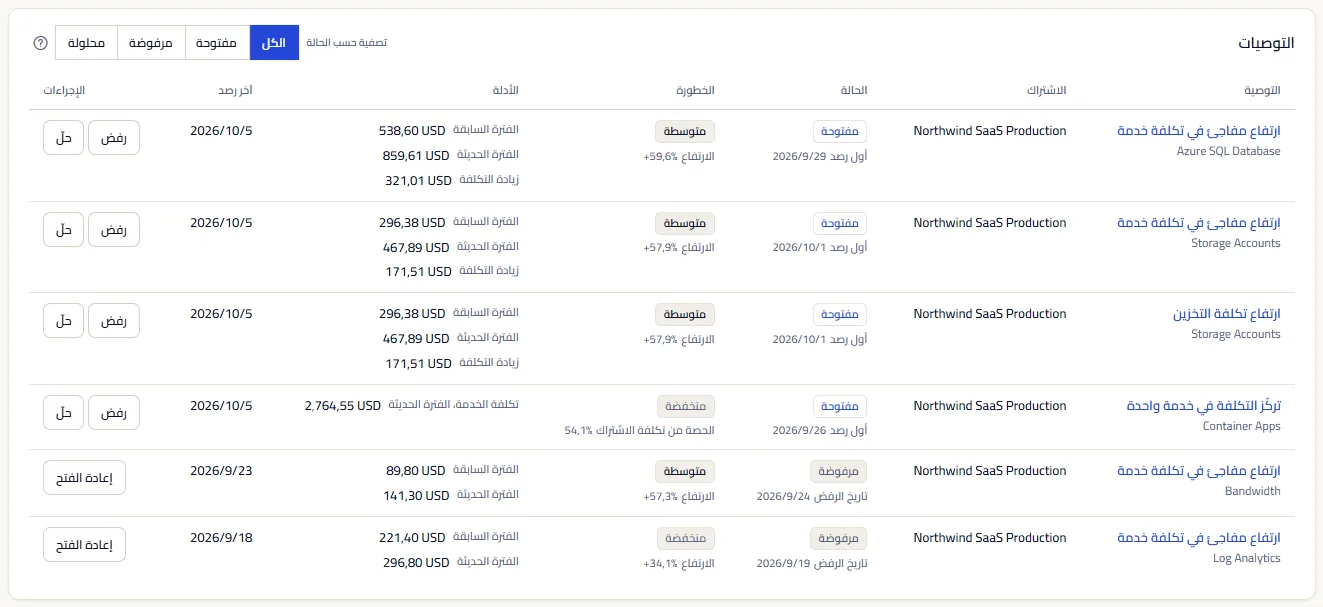The width and height of the screenshot is (1323, 607).
Task: Click رفض on the ارتفاع تكلفة التخزين row
Action: point(114,321)
